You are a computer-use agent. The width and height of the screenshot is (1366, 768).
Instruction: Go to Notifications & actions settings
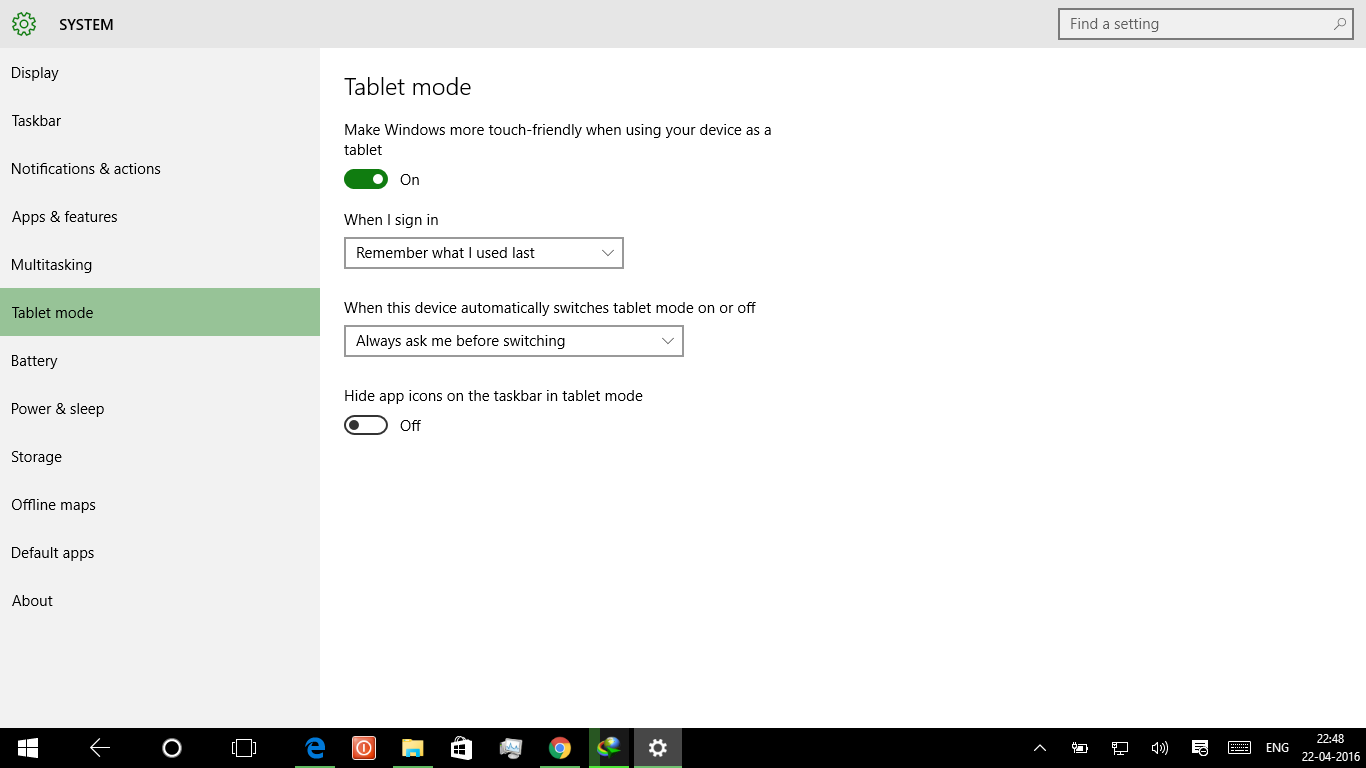86,169
